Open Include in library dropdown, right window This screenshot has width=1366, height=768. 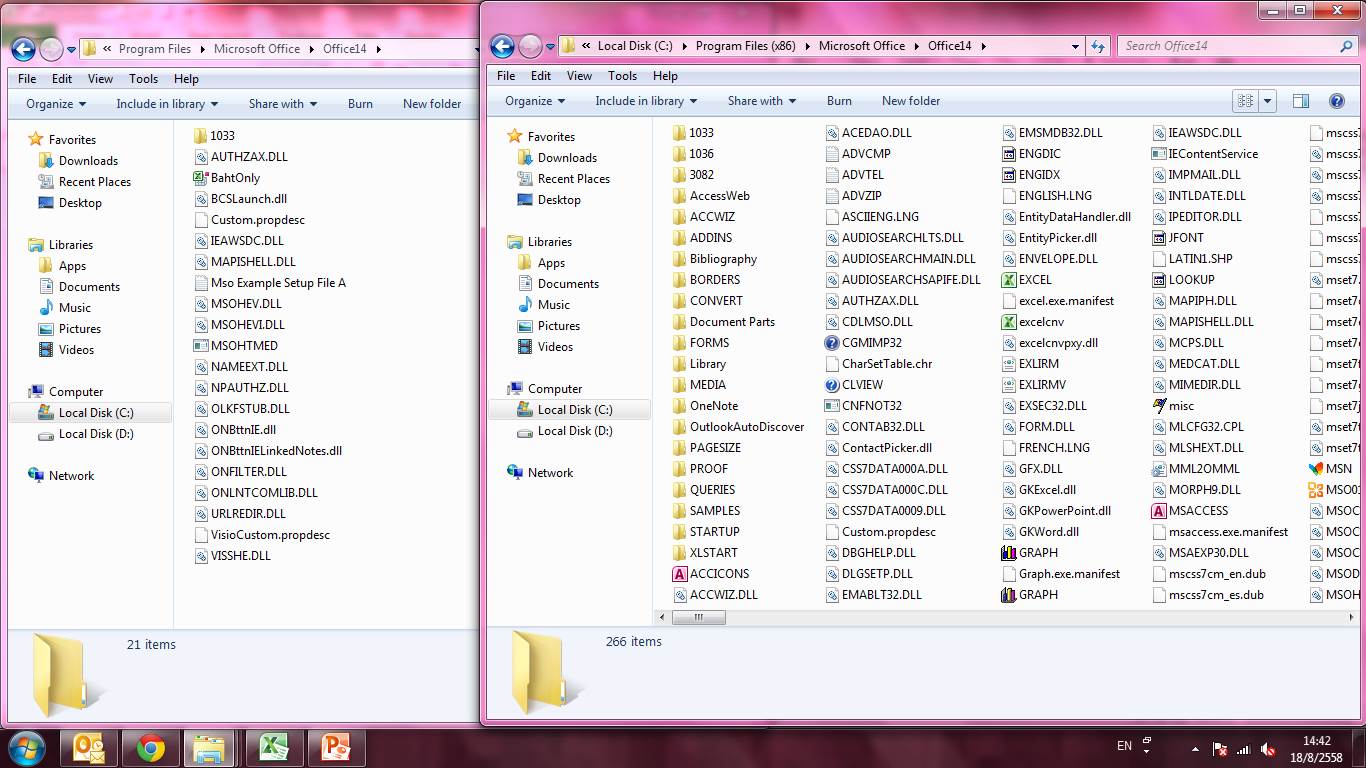click(x=647, y=101)
